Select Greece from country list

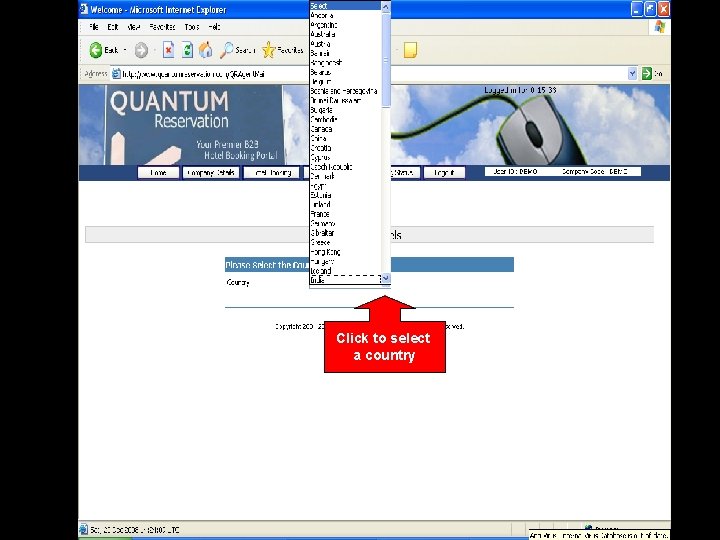coord(346,242)
